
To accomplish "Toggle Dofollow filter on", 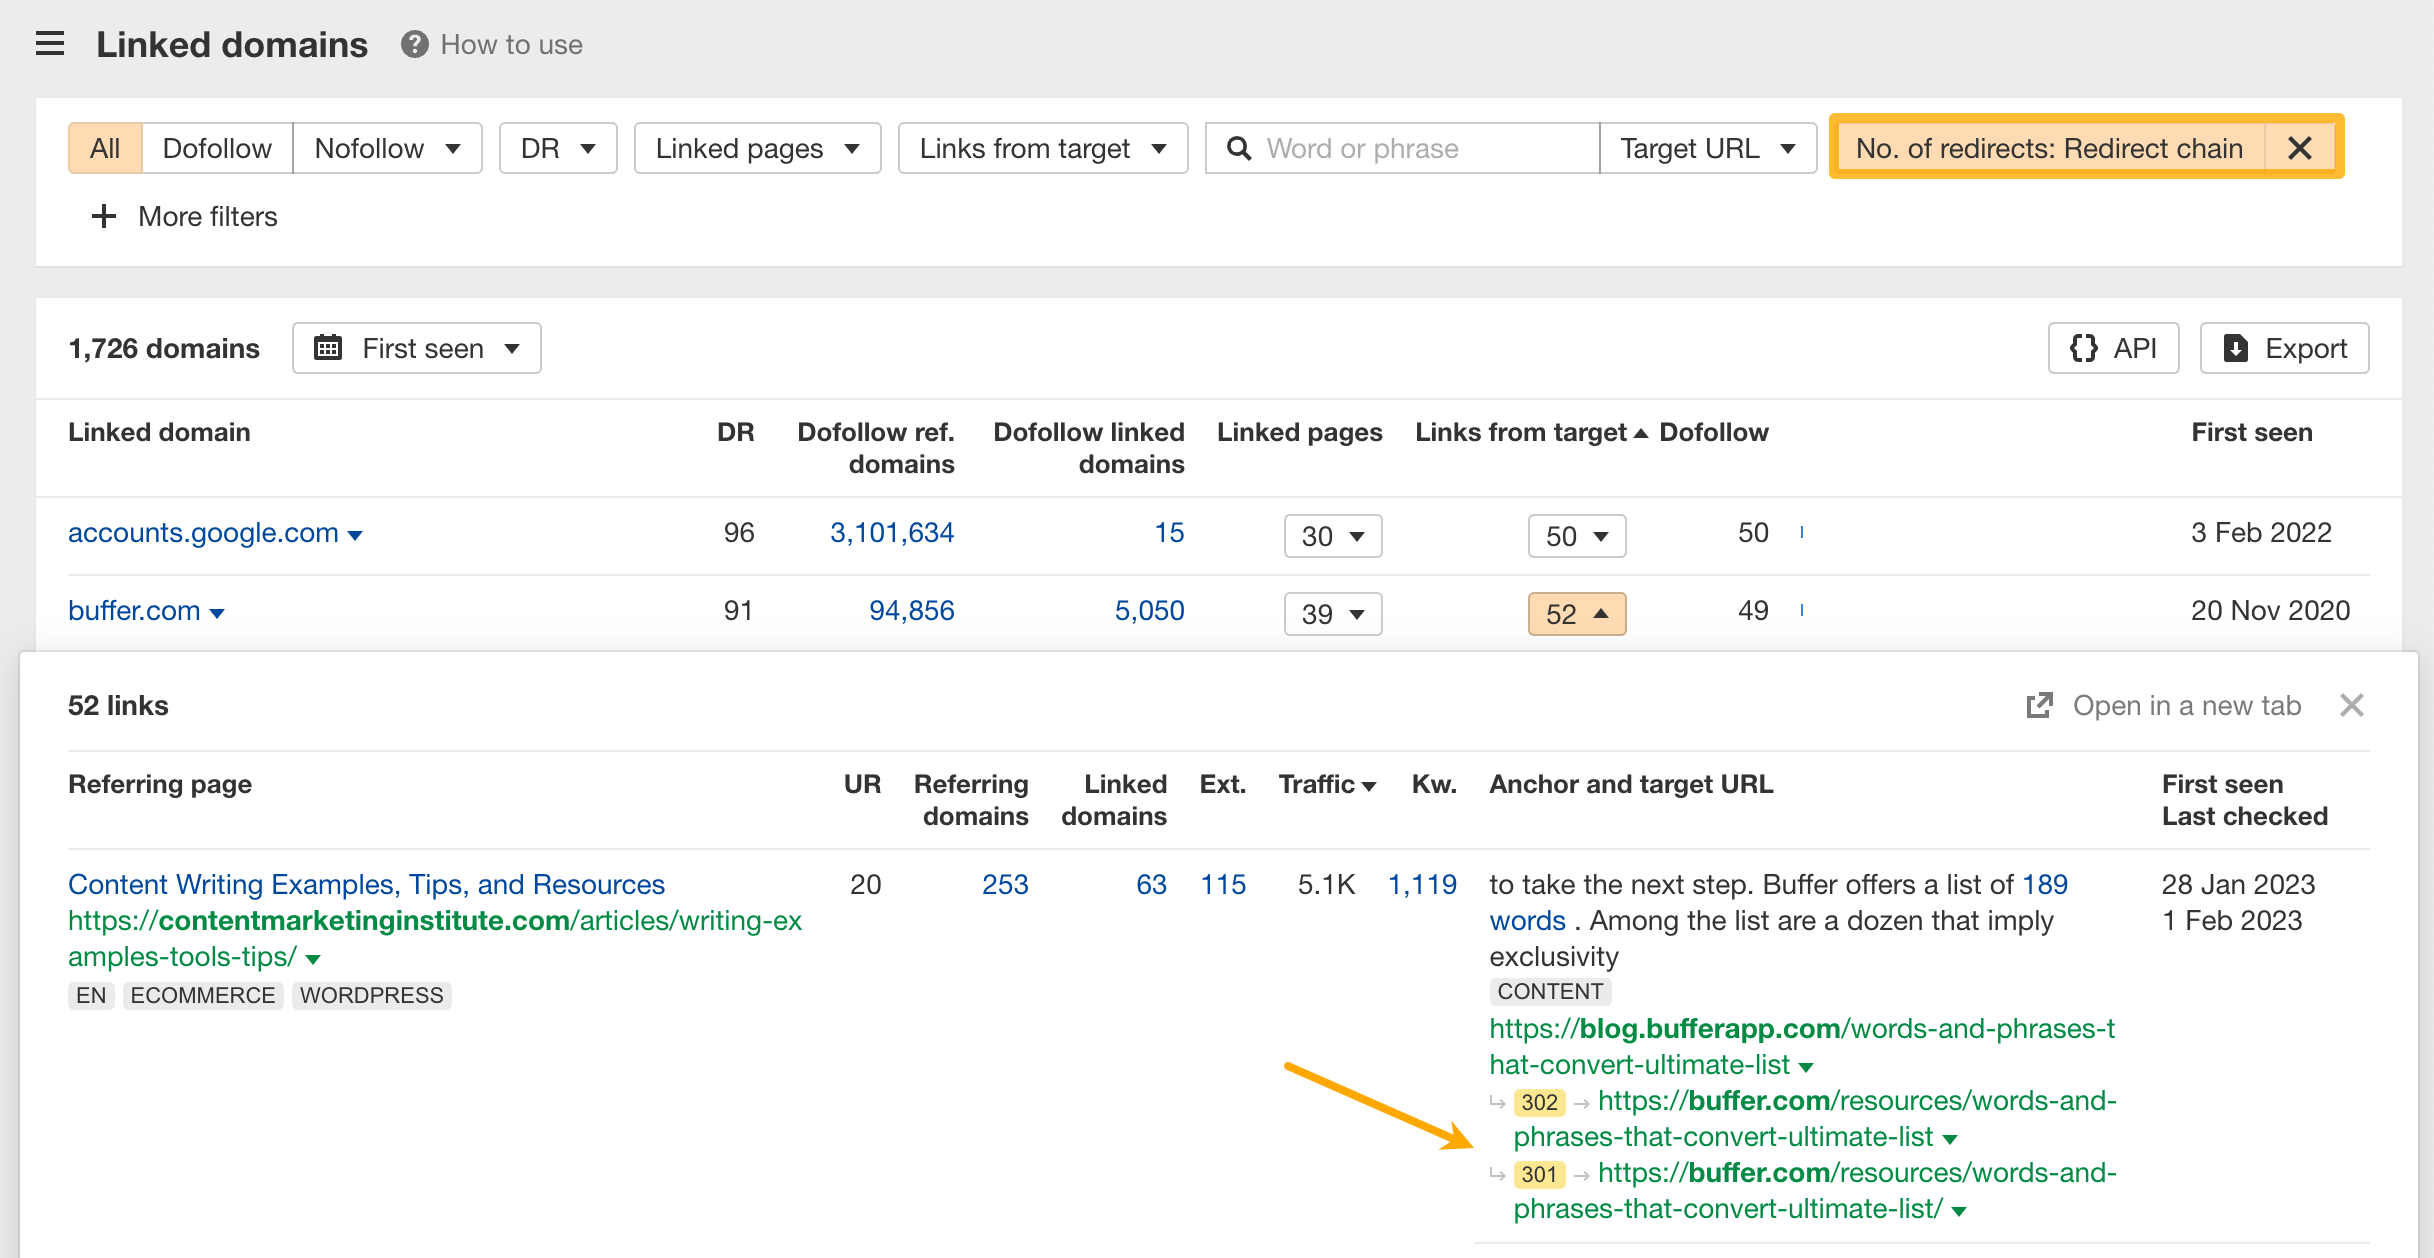I will click(213, 148).
